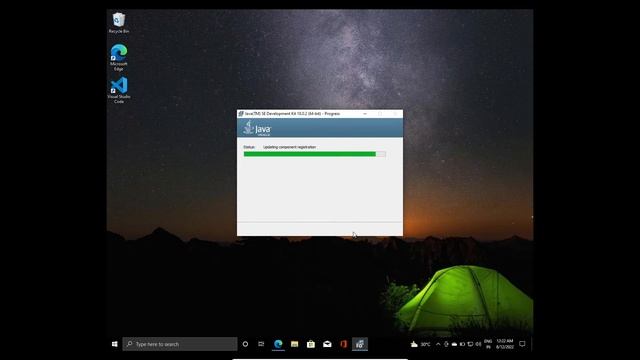Open Microsoft Store from the taskbar

pos(311,344)
